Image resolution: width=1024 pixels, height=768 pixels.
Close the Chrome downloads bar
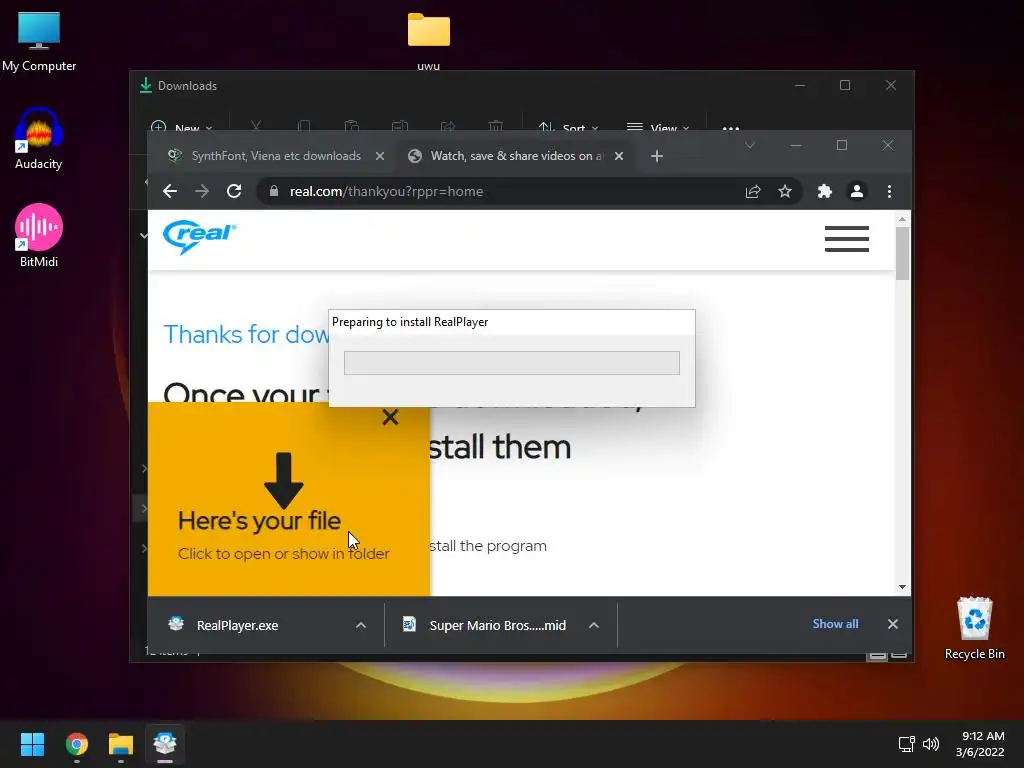coord(893,624)
